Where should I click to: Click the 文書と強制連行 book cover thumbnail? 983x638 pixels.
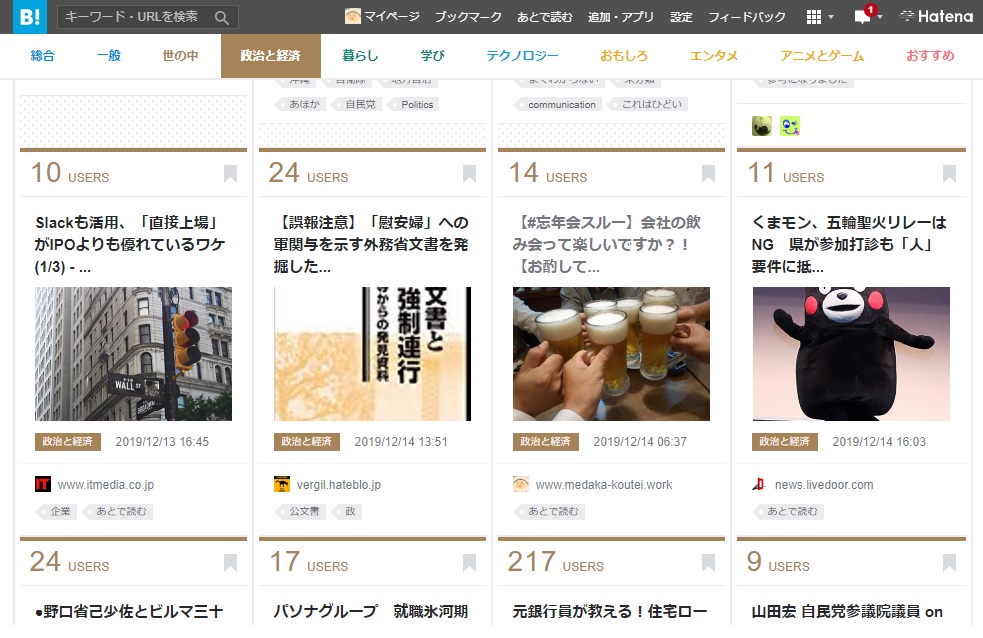pos(372,354)
